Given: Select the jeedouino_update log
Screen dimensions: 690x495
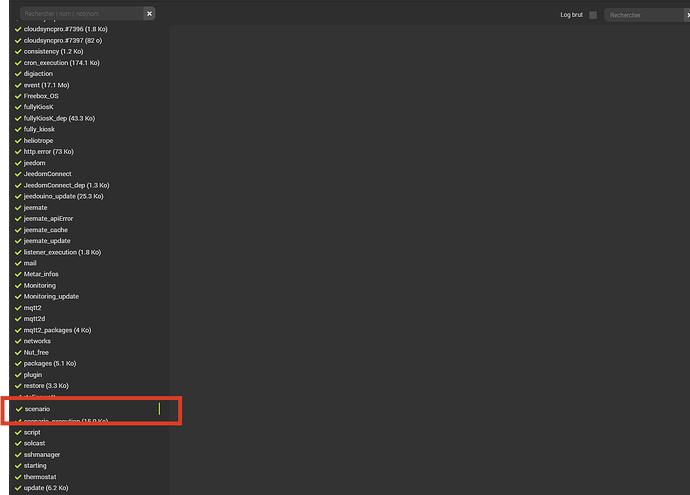Looking at the screenshot, I should point(63,197).
